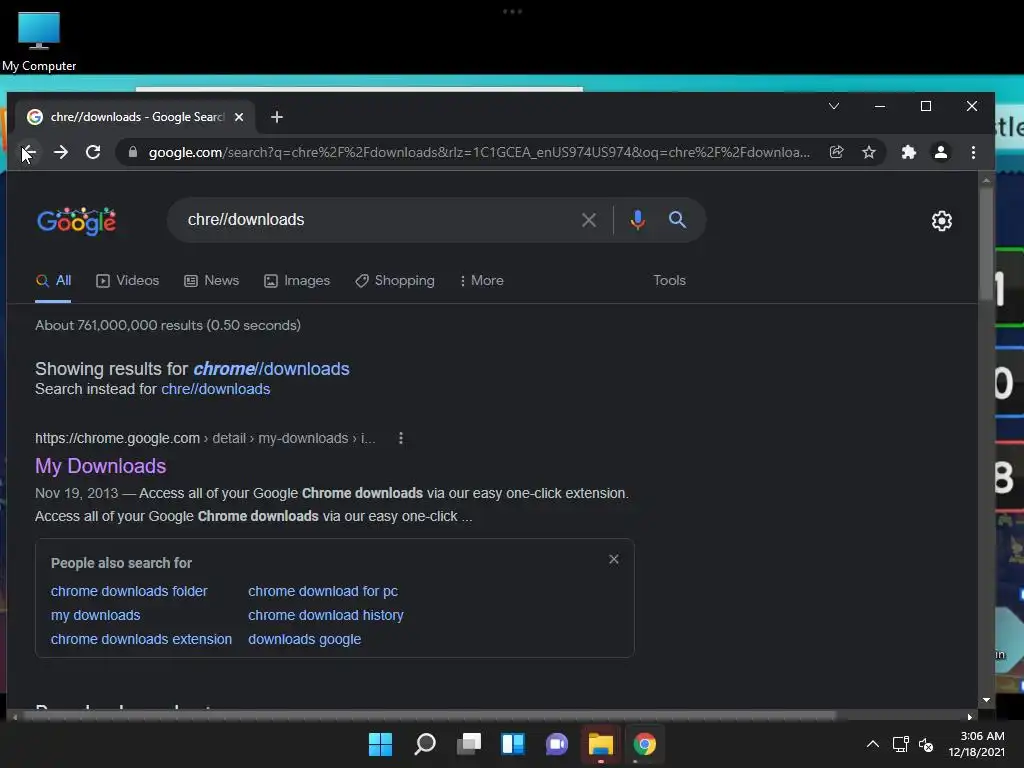Open Windows taskbar search
1024x768 pixels.
(x=424, y=744)
